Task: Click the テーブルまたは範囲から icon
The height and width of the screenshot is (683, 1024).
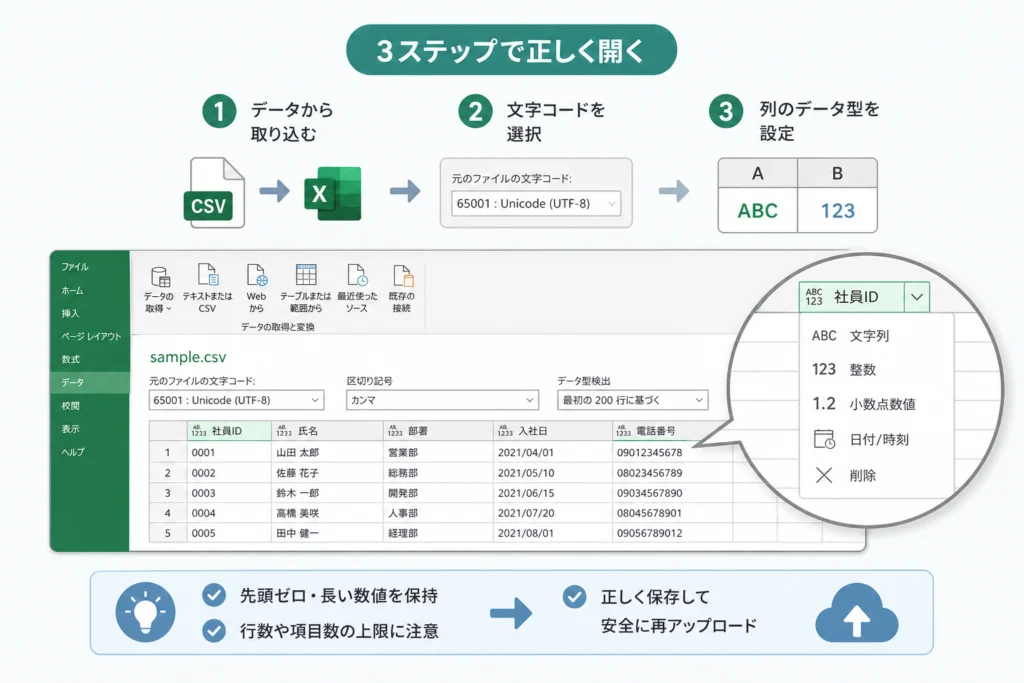Action: click(x=306, y=275)
